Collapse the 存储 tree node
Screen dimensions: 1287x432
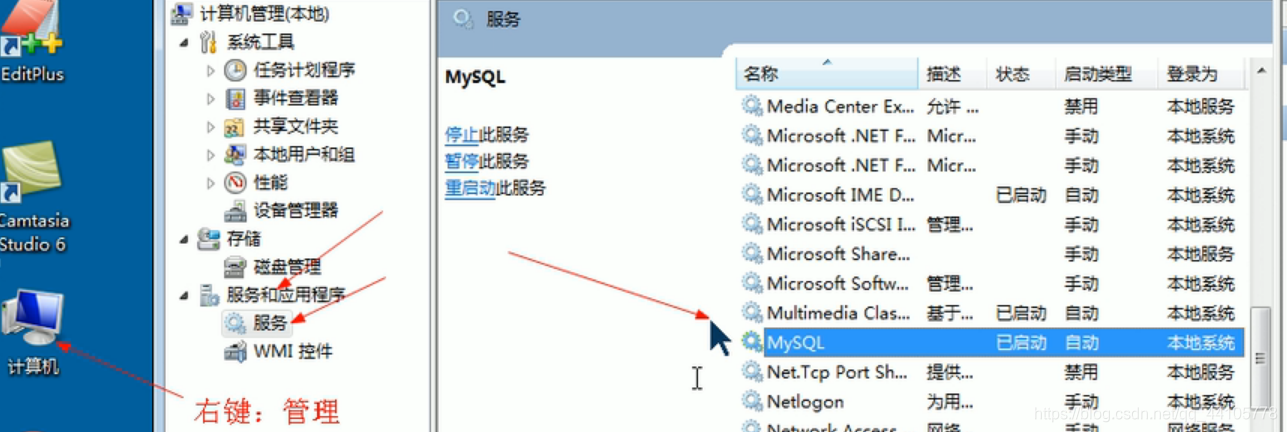[184, 239]
